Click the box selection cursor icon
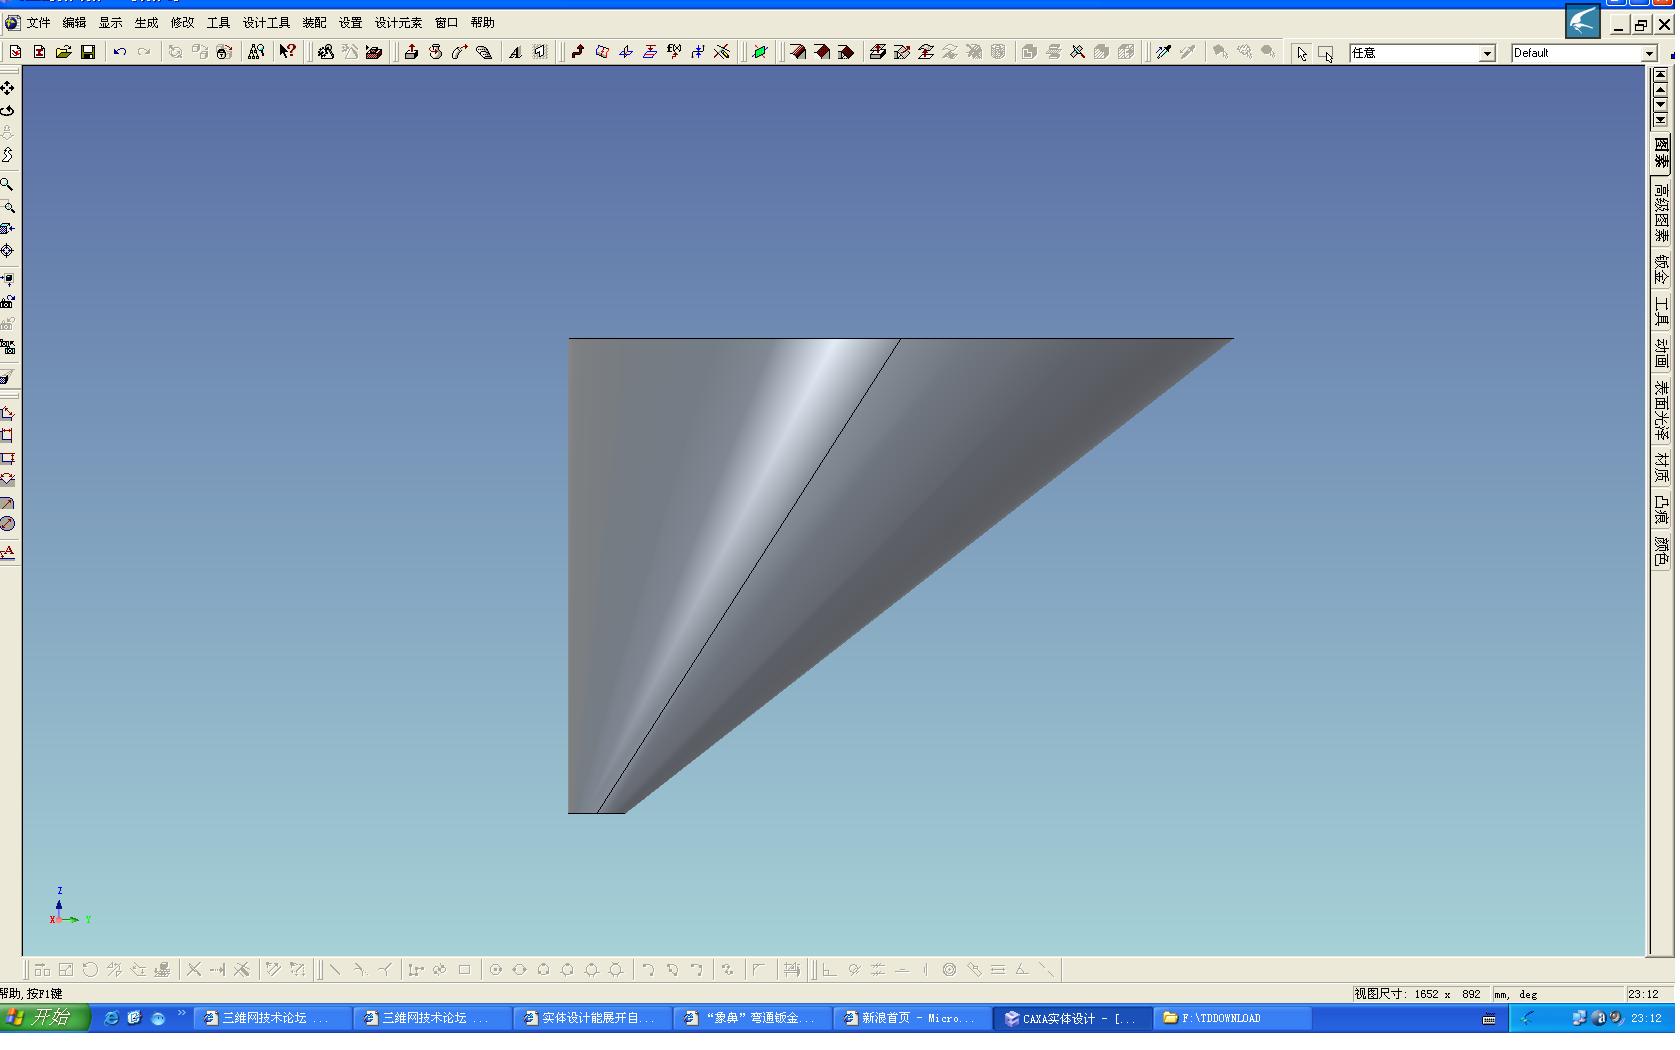 [x=1325, y=53]
